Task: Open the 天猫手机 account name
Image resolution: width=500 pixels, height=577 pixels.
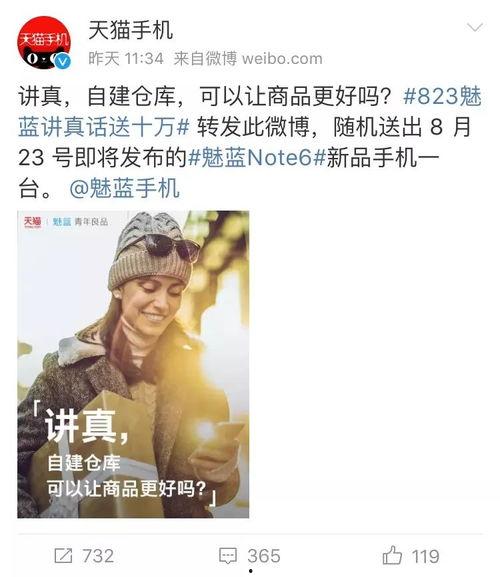Action: (x=131, y=30)
